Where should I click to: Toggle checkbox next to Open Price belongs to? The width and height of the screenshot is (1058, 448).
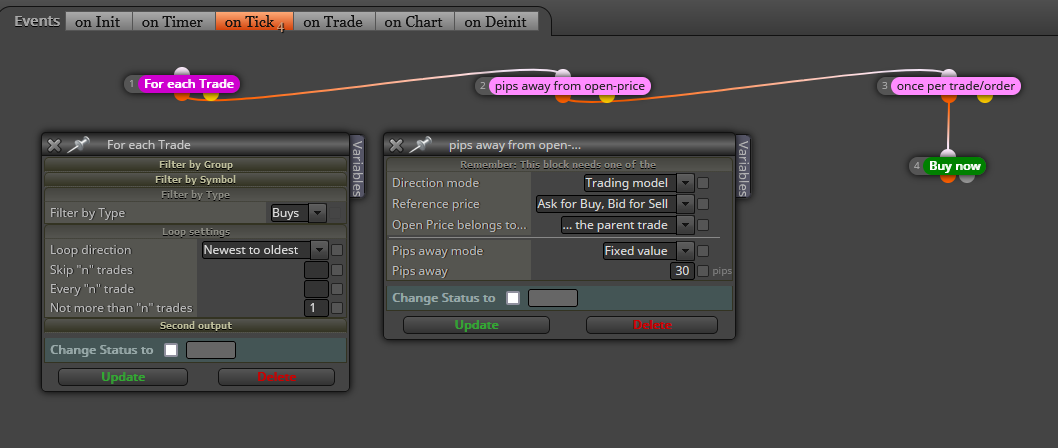click(x=703, y=225)
